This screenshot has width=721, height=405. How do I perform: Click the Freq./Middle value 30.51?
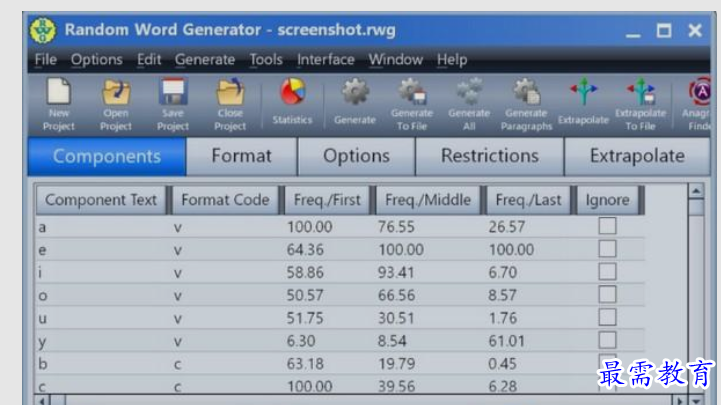click(396, 318)
